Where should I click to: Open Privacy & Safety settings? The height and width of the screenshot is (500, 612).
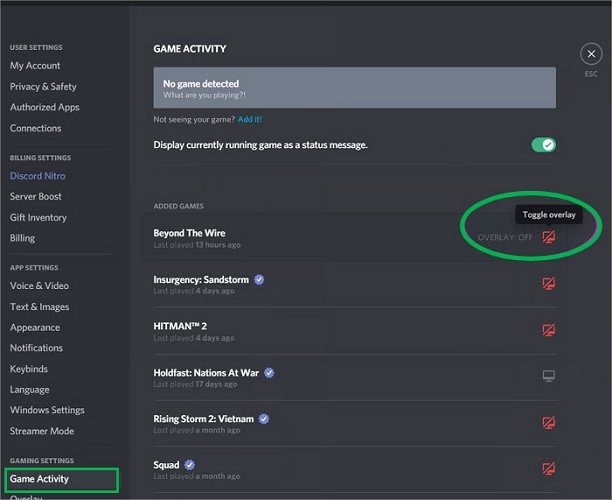[x=43, y=87]
